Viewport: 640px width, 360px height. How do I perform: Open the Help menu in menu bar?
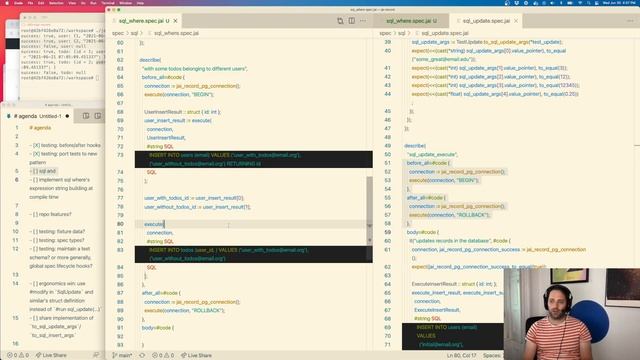click(x=140, y=3)
